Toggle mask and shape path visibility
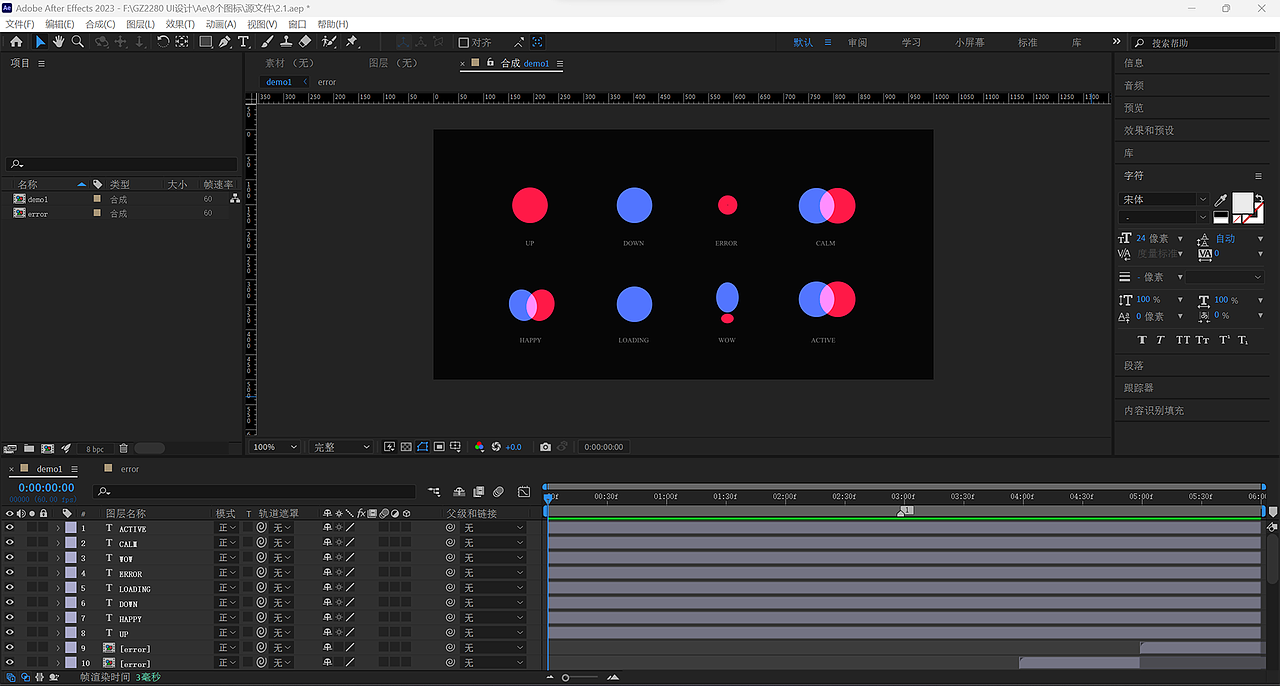Image resolution: width=1280 pixels, height=686 pixels. click(x=423, y=447)
